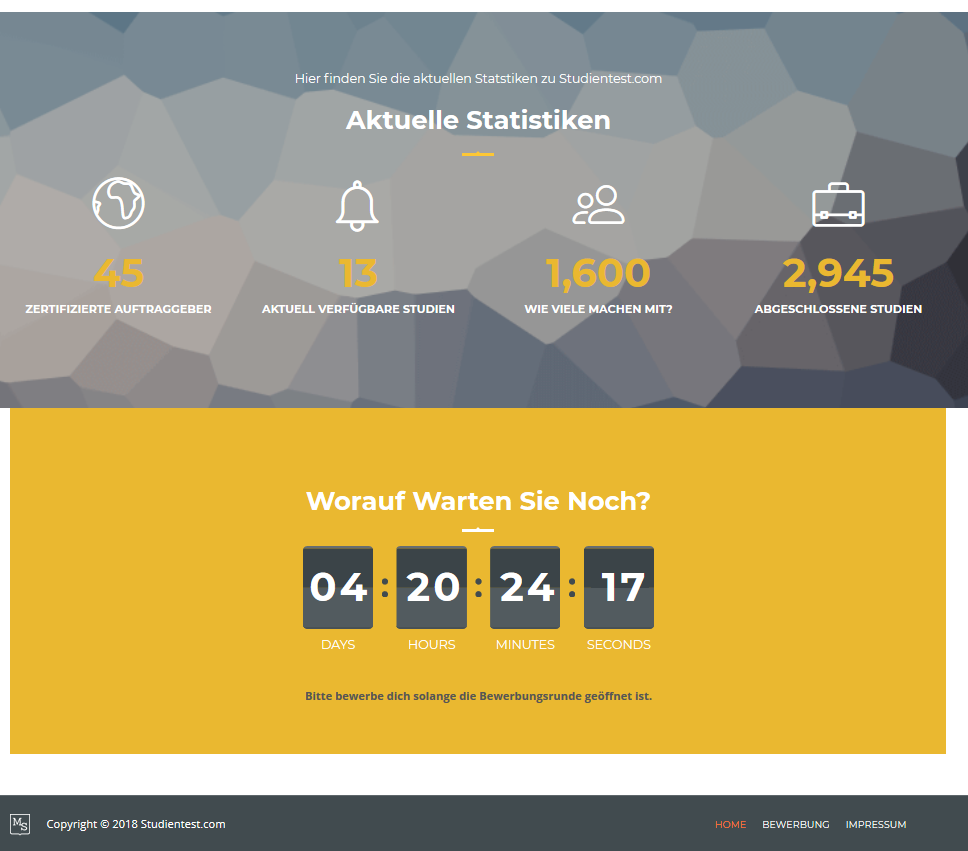The image size is (968, 851).
Task: Click the Copyright 2018 Studientest.com text
Action: [x=136, y=824]
